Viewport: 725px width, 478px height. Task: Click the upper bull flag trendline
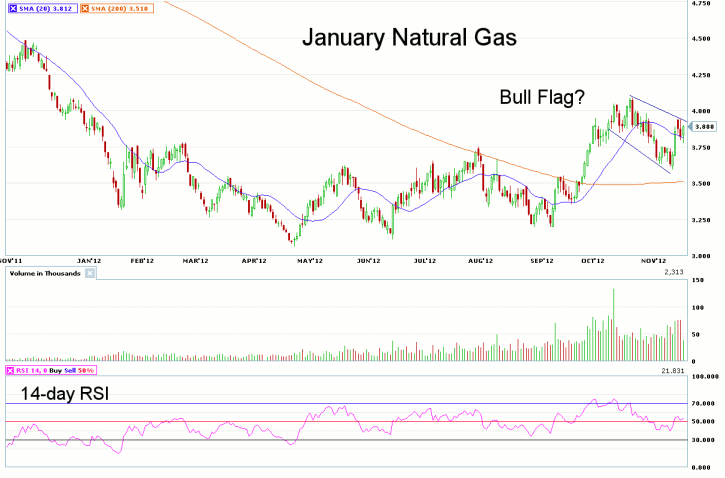[x=660, y=108]
